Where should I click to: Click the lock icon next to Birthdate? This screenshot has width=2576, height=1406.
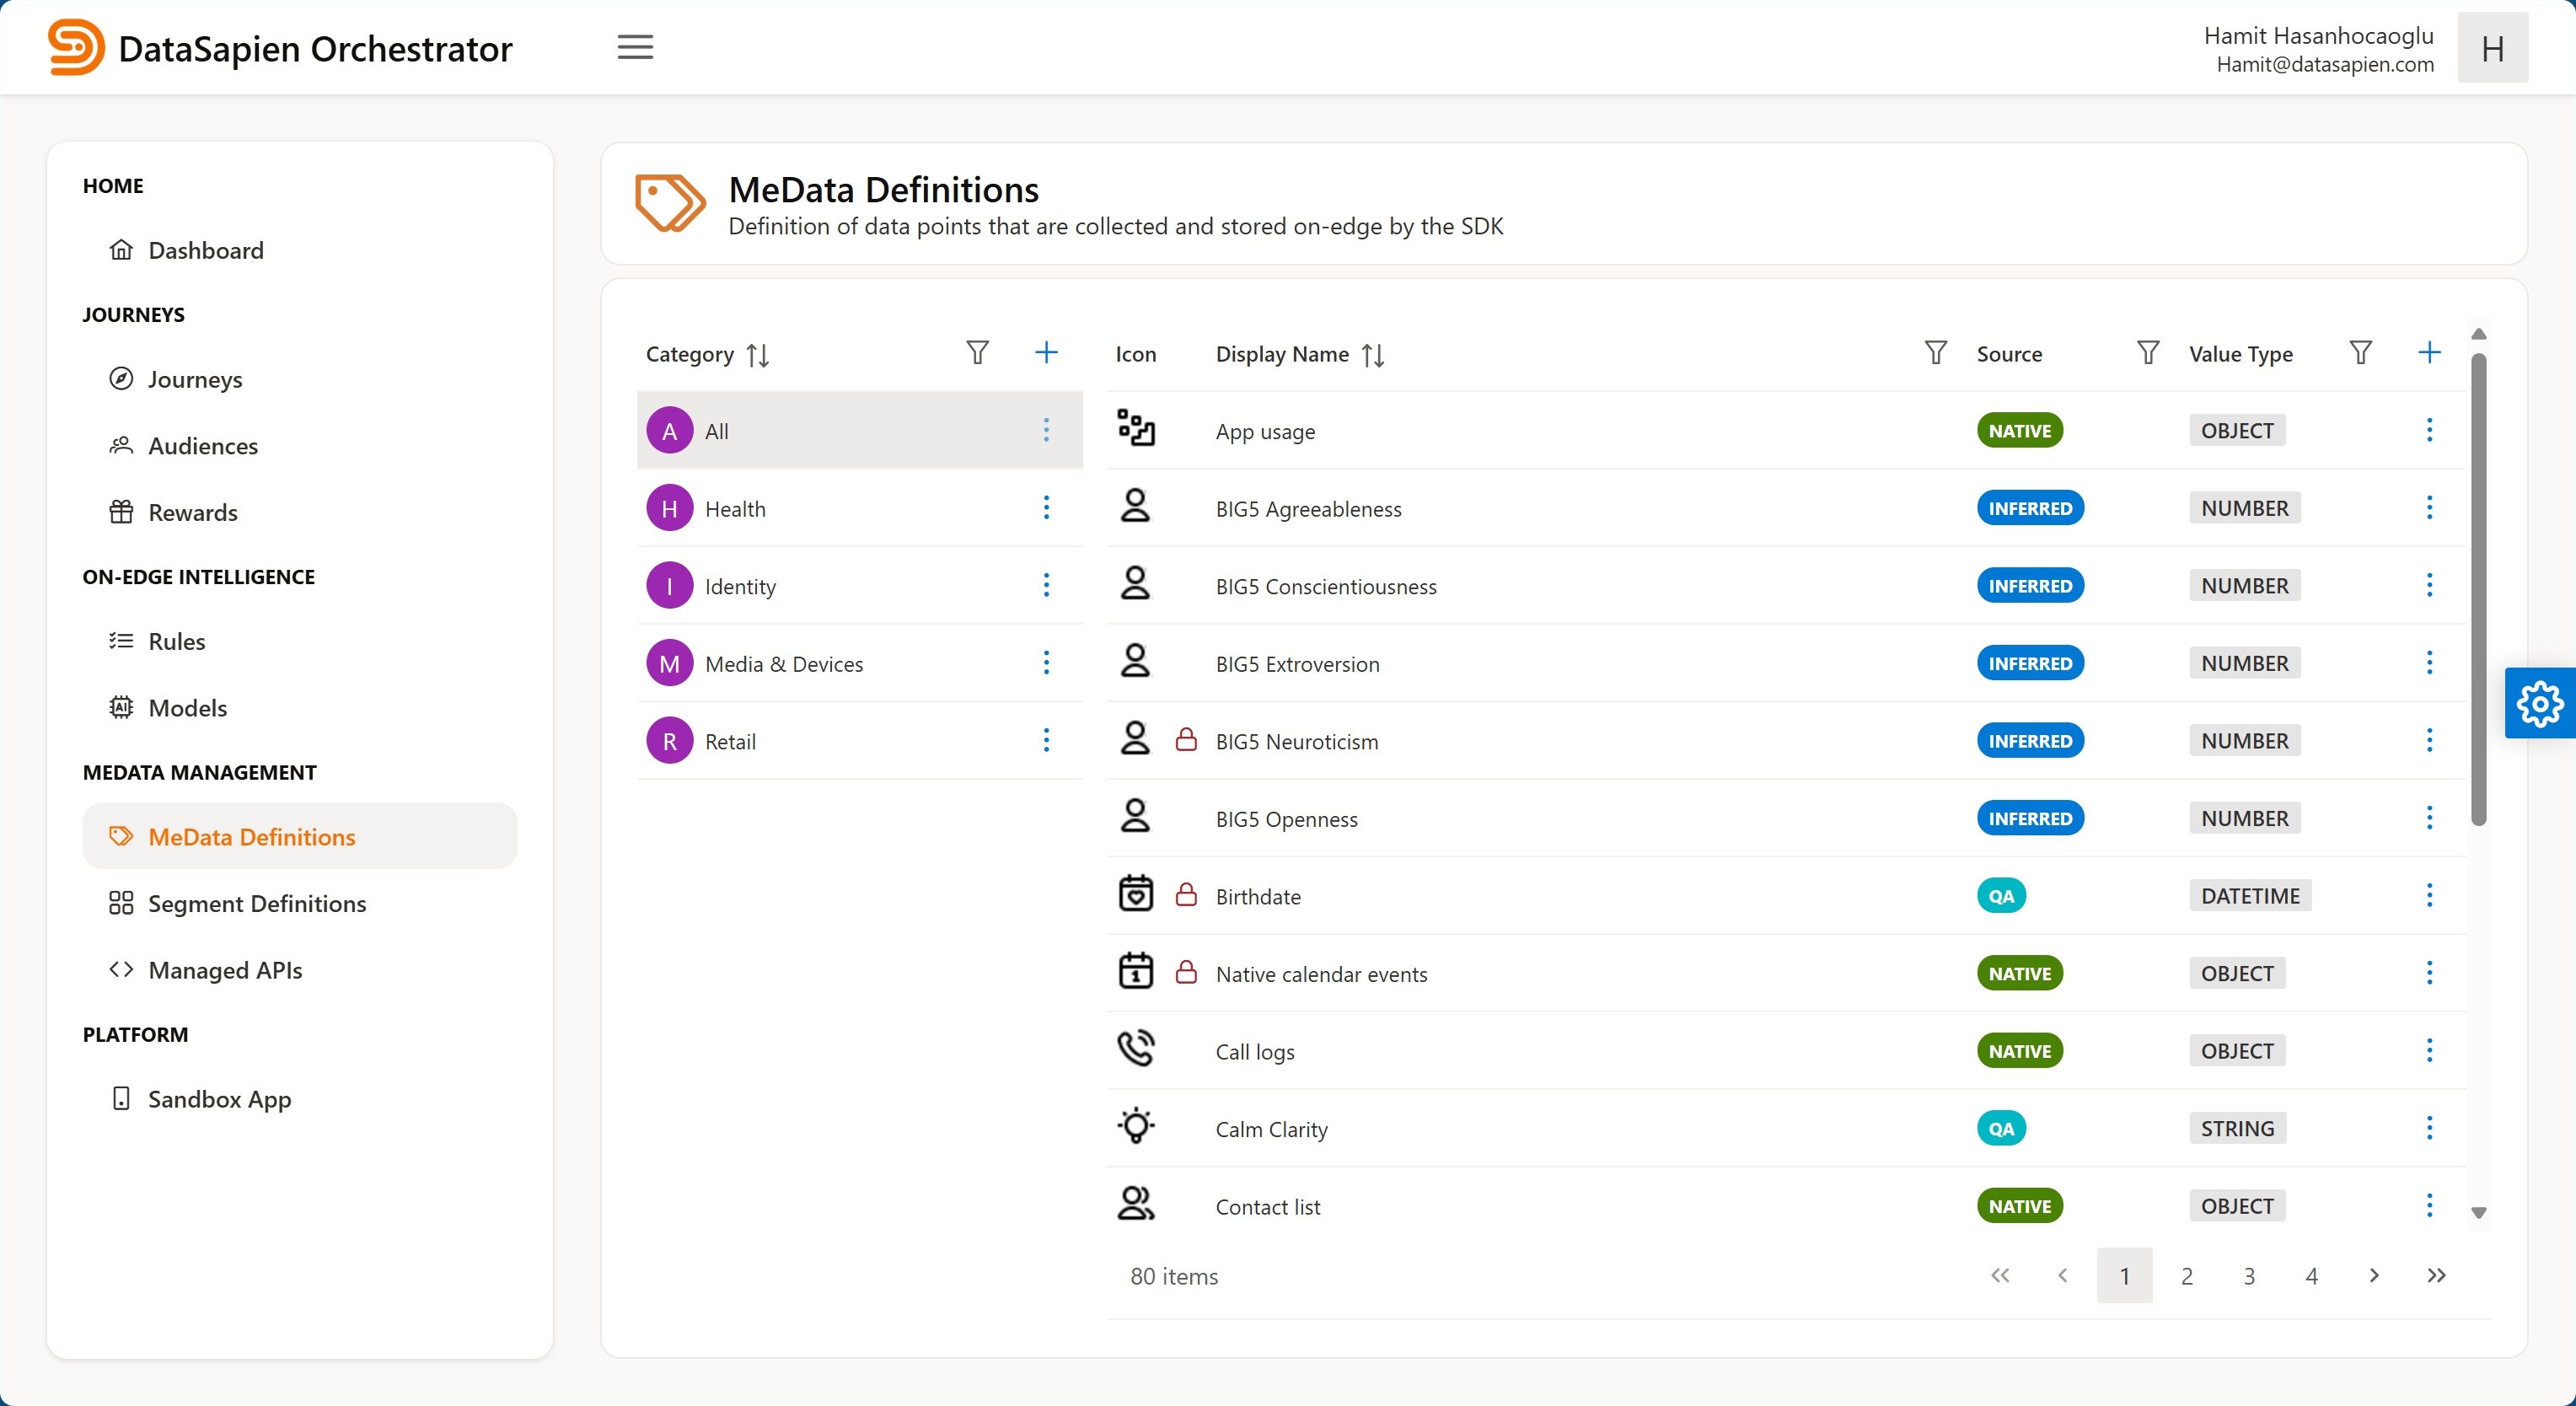tap(1186, 893)
